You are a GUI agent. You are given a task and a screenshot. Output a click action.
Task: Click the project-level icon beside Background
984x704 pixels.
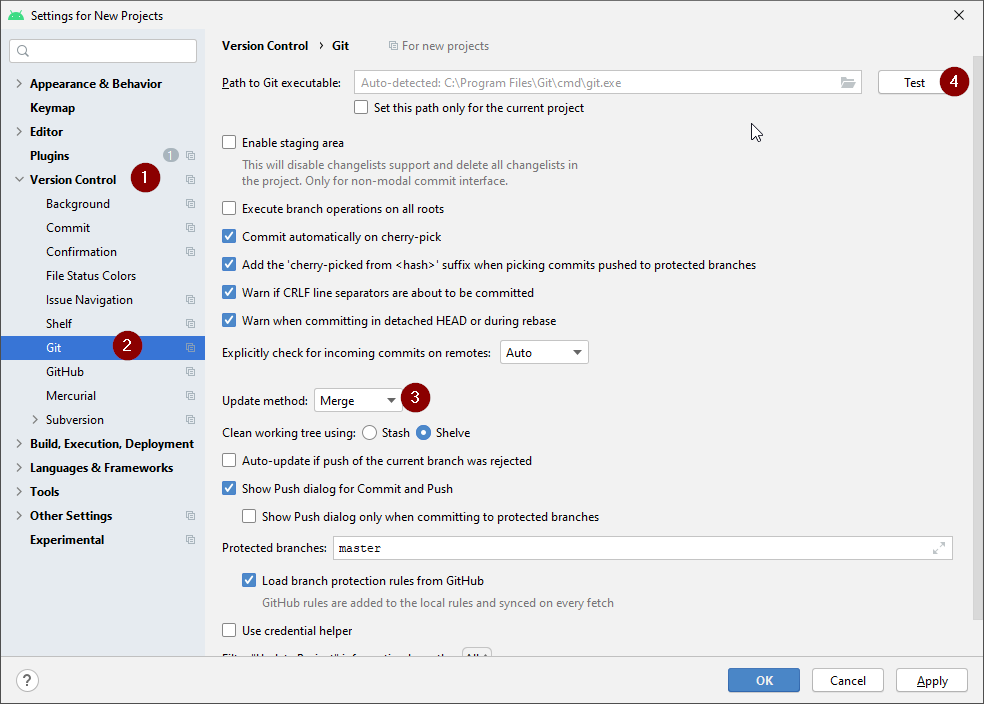[191, 204]
